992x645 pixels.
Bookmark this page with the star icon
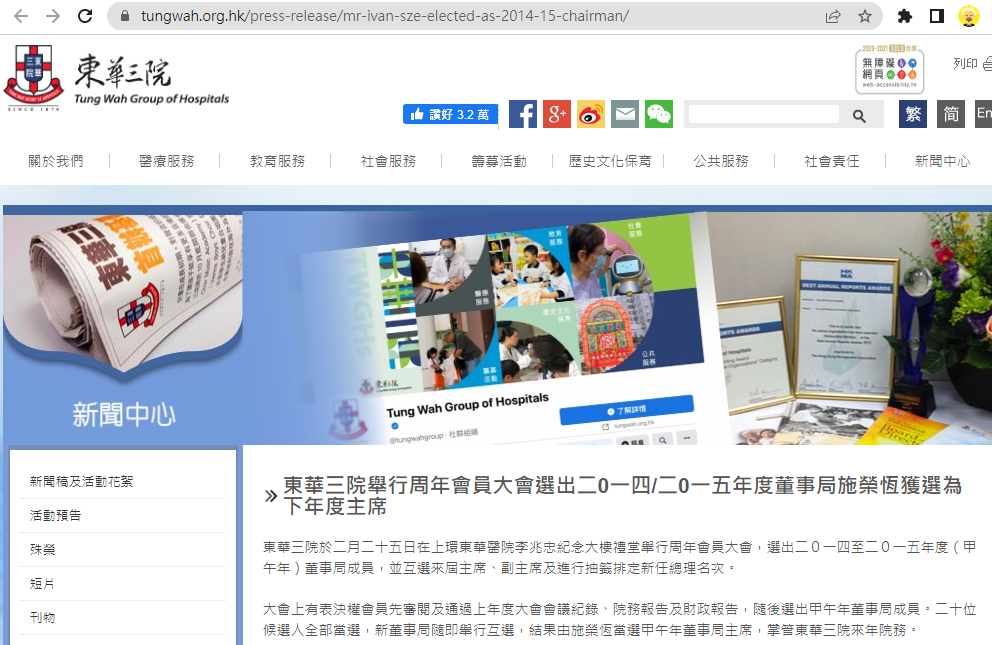(x=865, y=16)
